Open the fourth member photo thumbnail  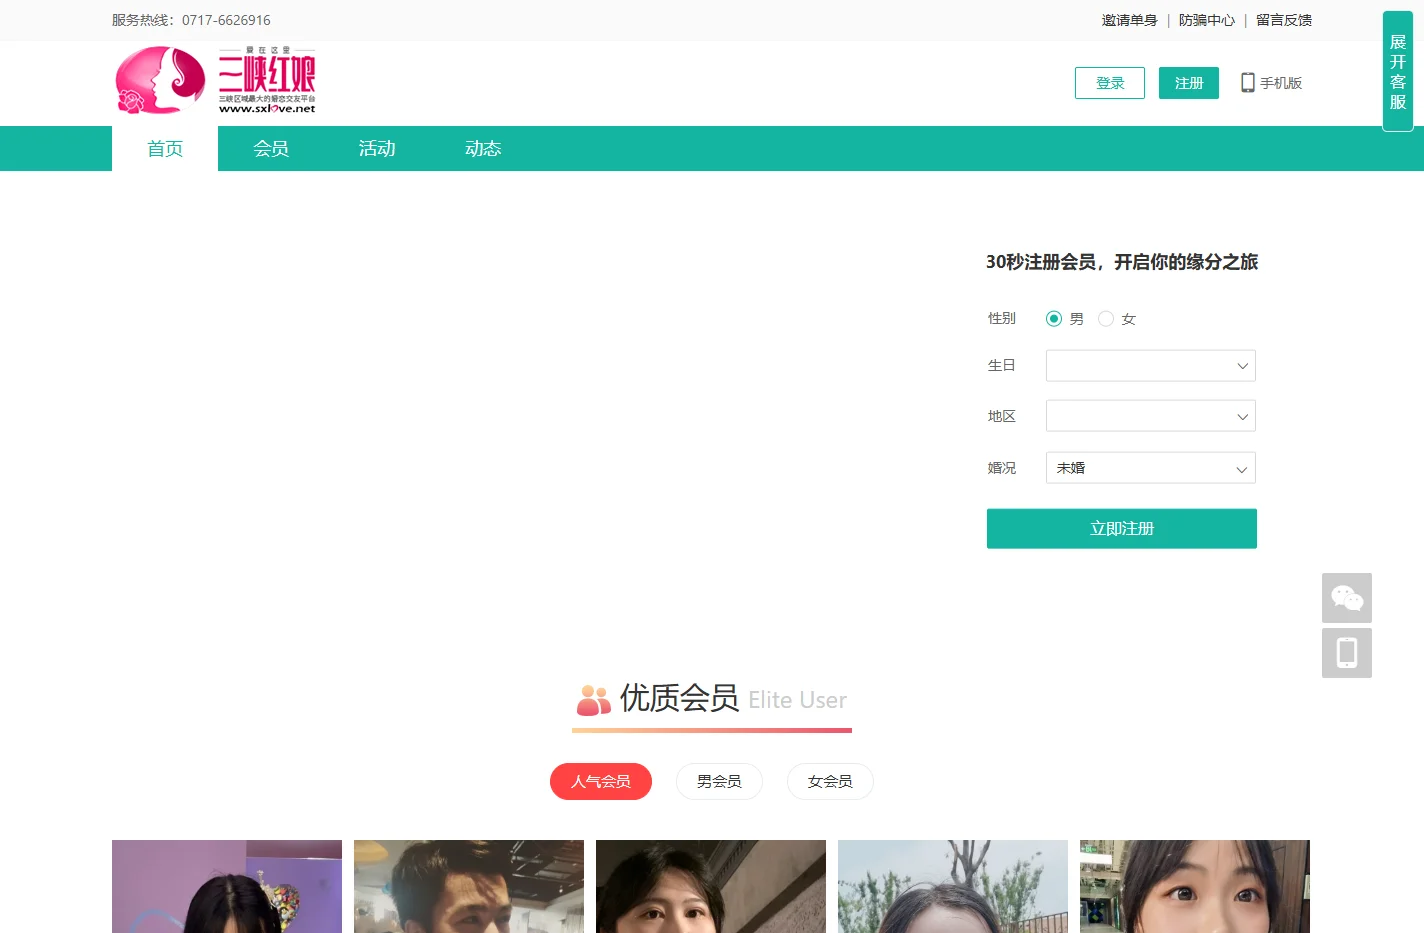(x=953, y=886)
